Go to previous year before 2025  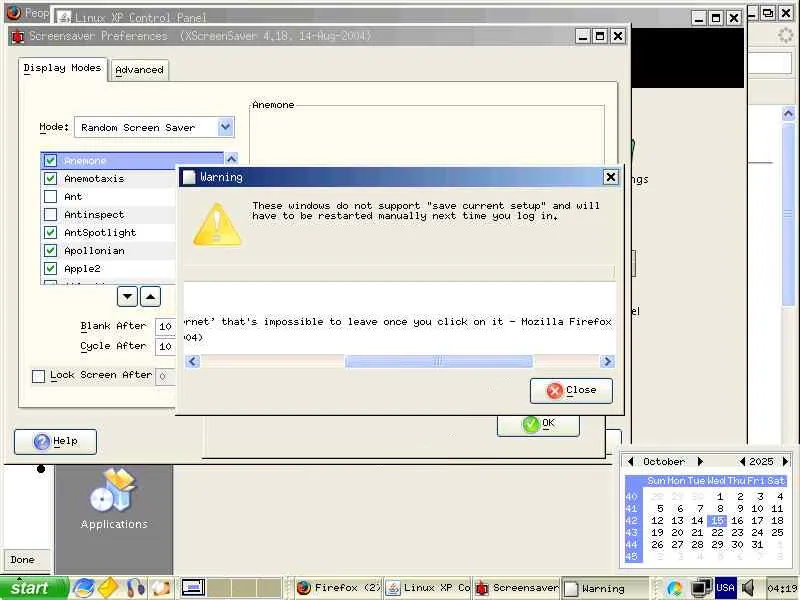(742, 461)
